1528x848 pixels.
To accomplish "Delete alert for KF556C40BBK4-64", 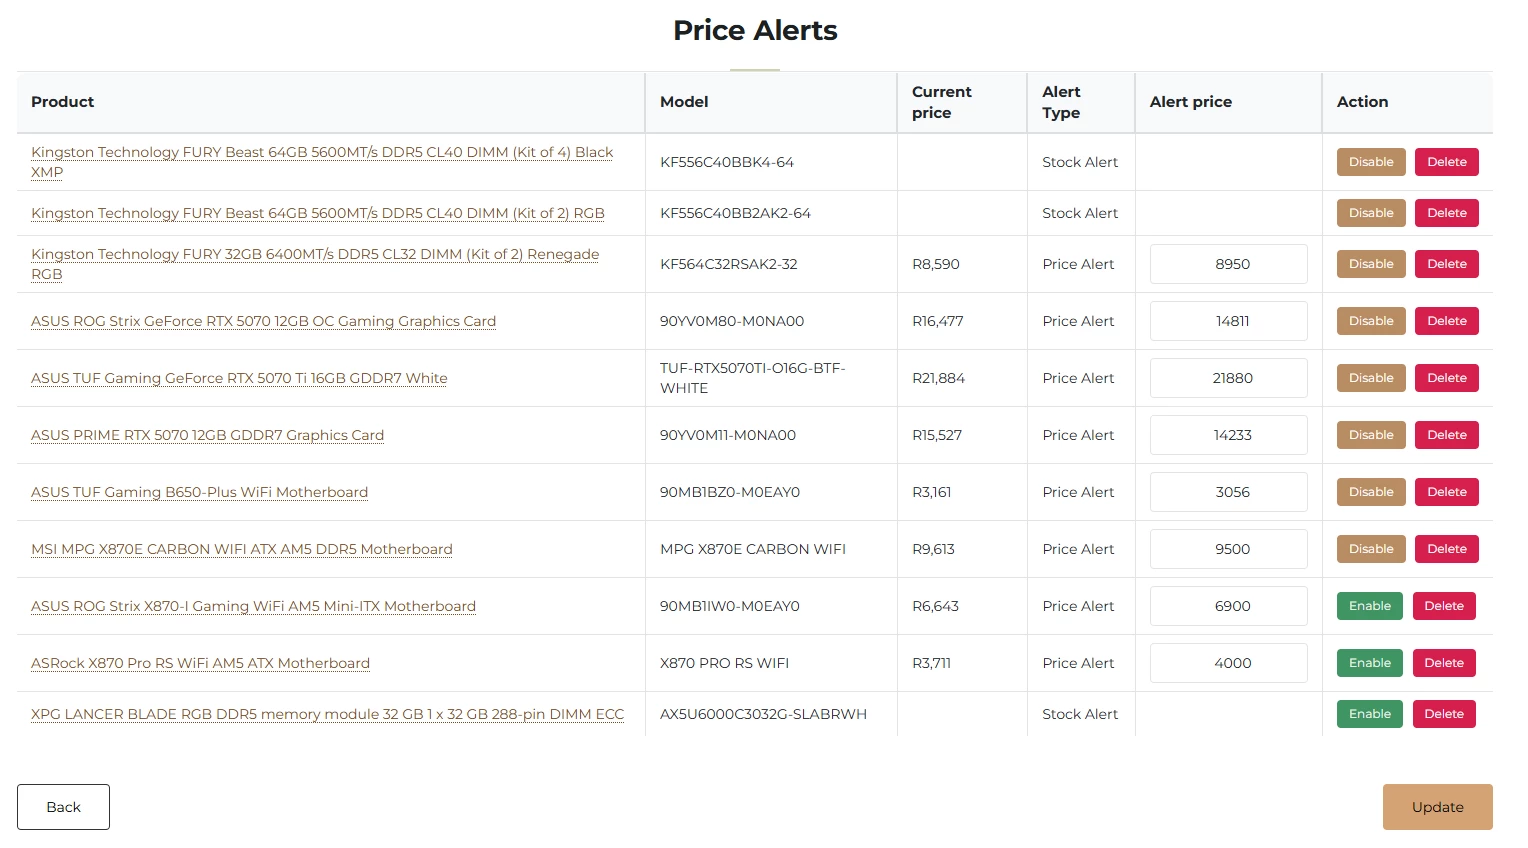I will (1447, 162).
